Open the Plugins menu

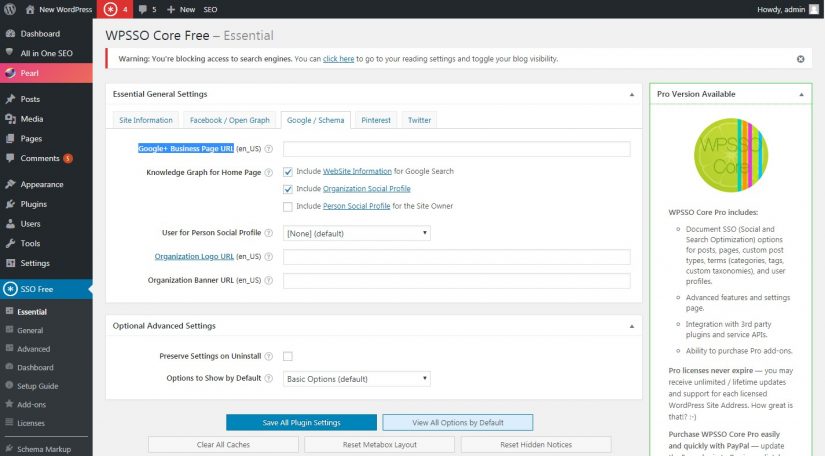(46, 204)
